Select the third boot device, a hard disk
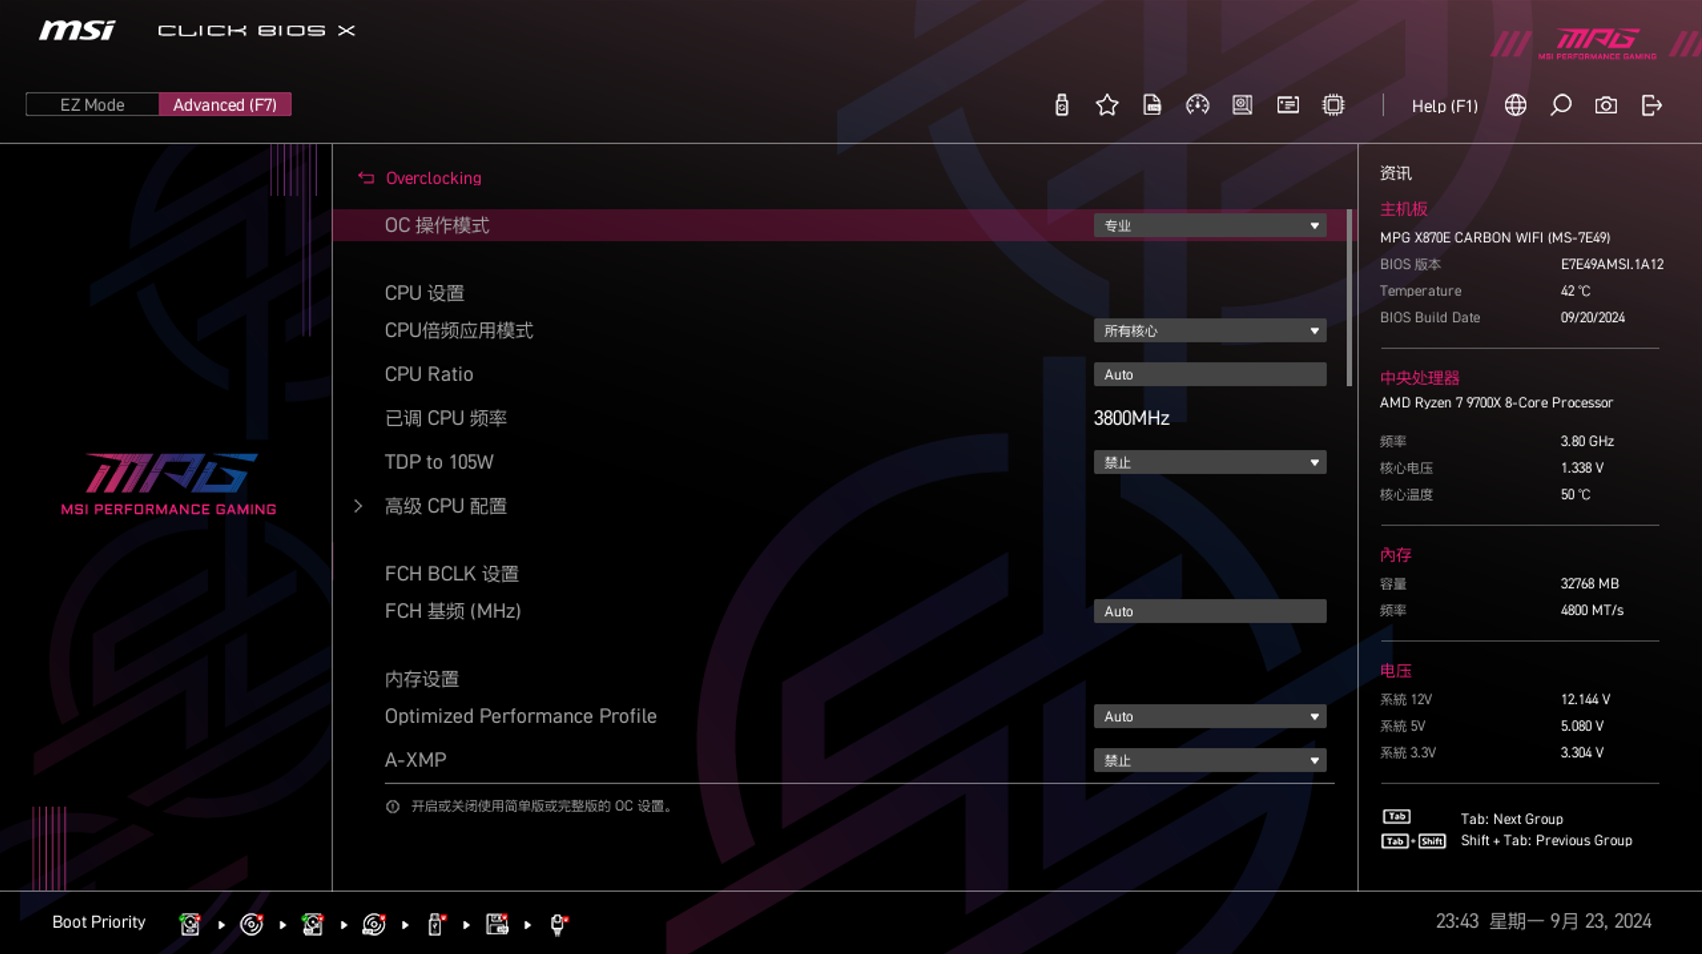 click(313, 924)
